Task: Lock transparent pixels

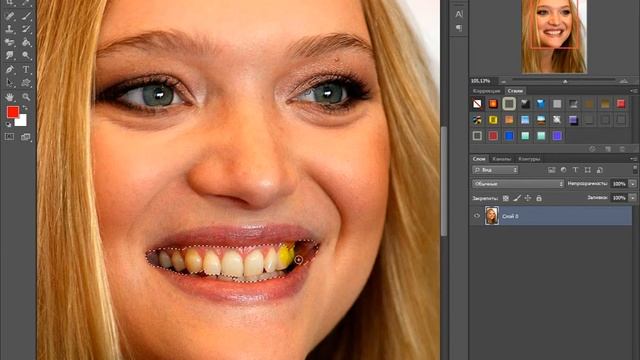Action: (506, 198)
